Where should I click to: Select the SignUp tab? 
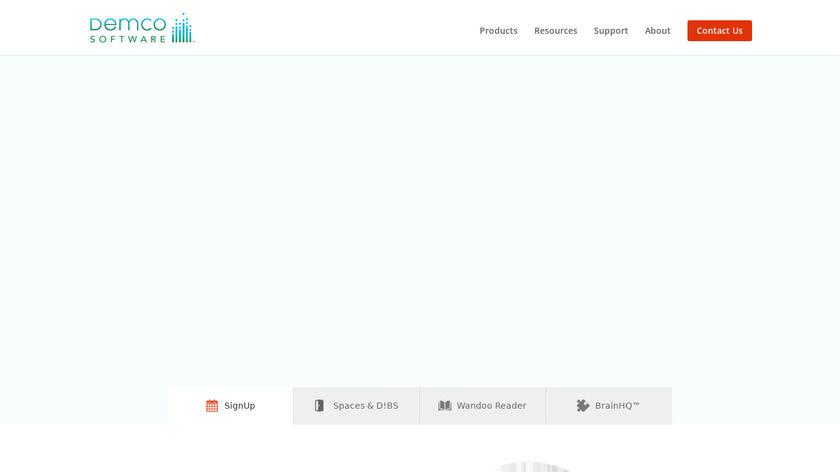[x=230, y=406]
